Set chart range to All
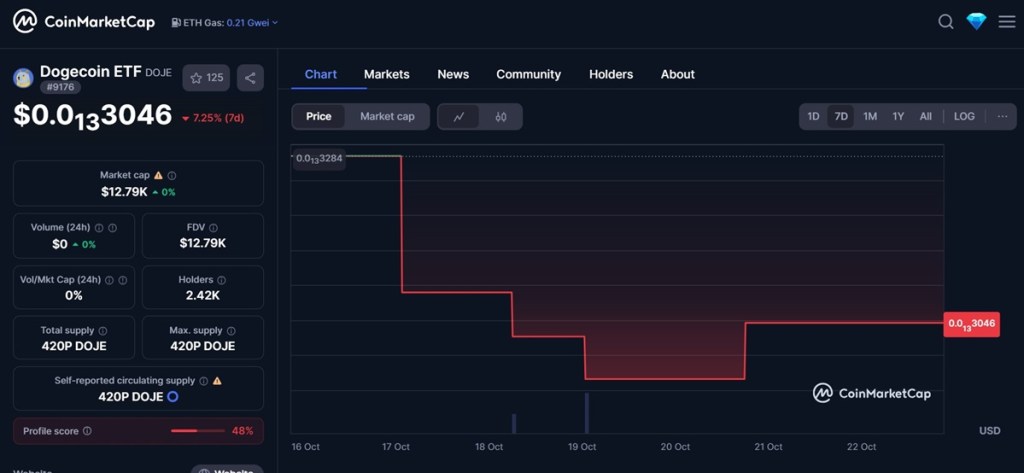This screenshot has width=1024, height=473. pyautogui.click(x=925, y=117)
